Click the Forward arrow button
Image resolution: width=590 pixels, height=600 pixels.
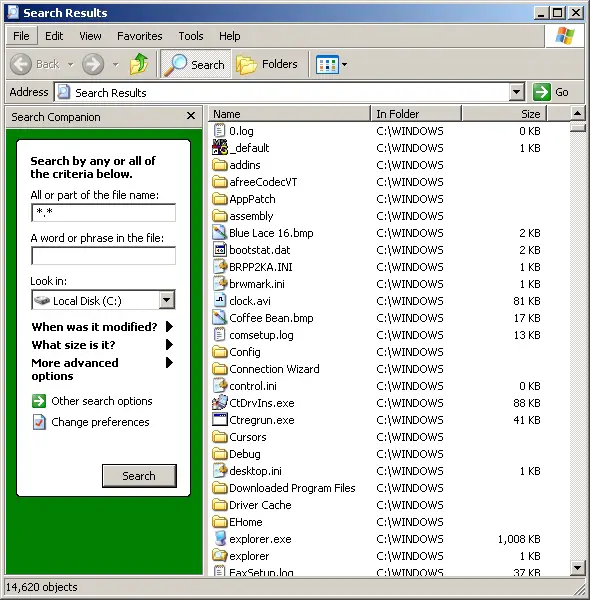93,64
